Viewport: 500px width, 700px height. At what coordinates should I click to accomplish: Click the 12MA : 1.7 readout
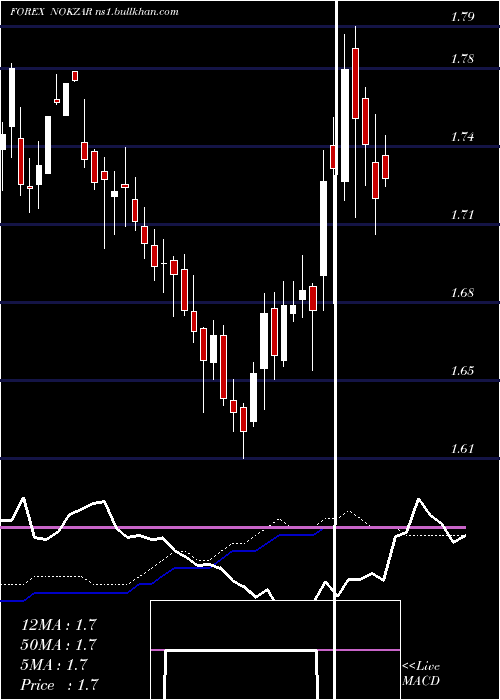(x=59, y=625)
